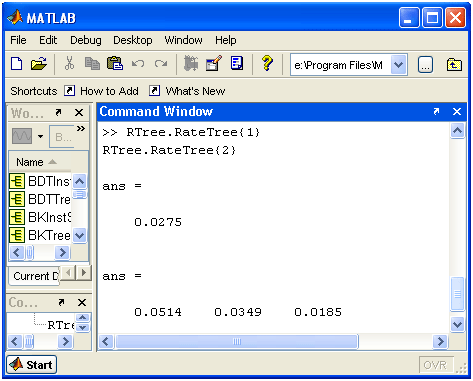Click Command Window scroll right arrow

click(440, 342)
